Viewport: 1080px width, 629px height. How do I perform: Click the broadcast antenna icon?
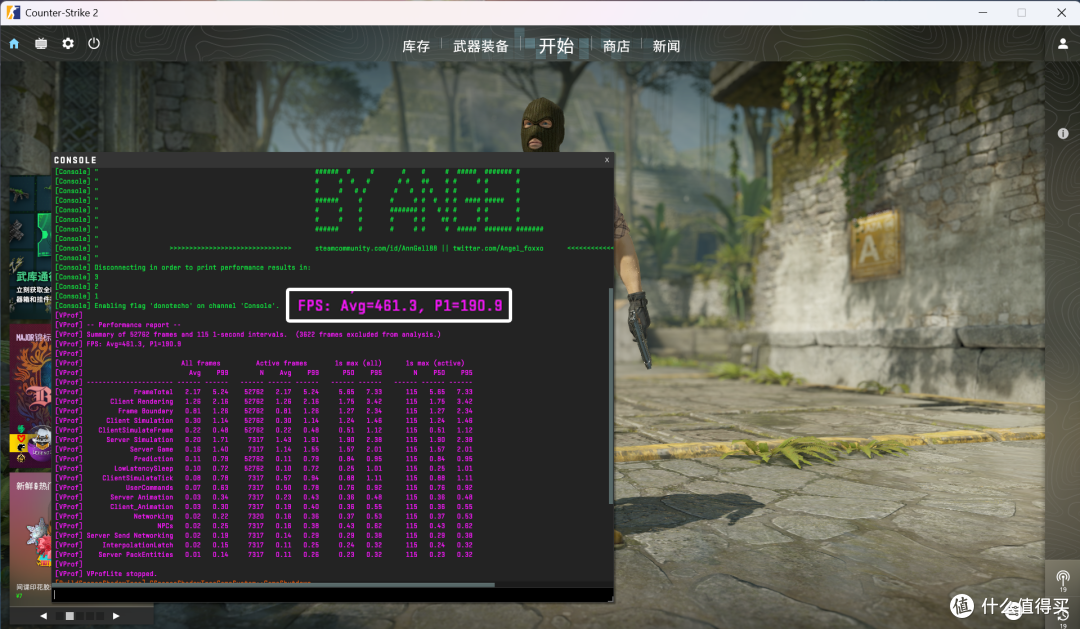[1063, 578]
